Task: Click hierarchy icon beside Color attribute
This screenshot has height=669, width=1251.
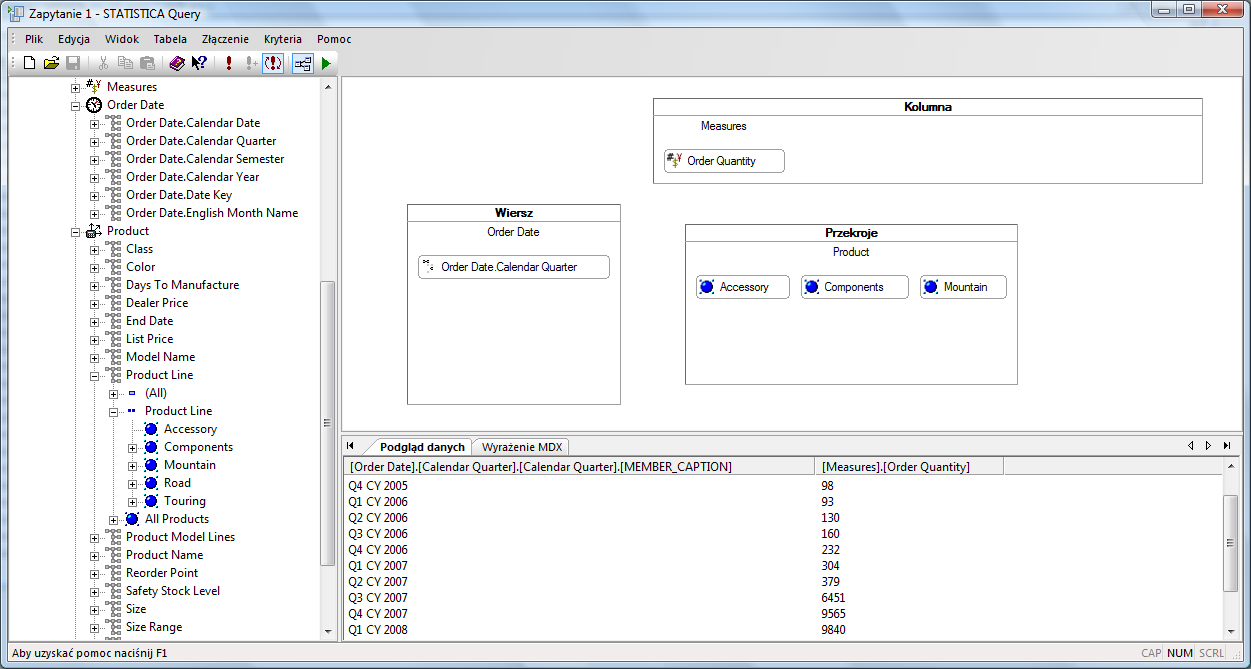Action: [x=113, y=267]
